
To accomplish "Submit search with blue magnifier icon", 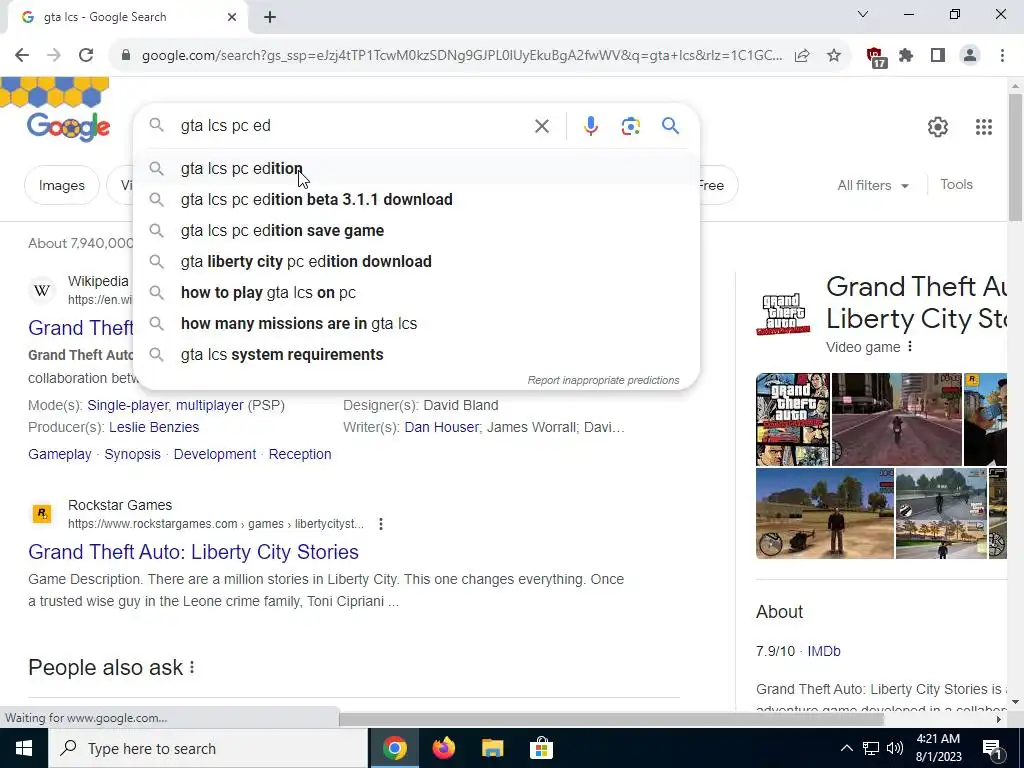I will pyautogui.click(x=670, y=126).
